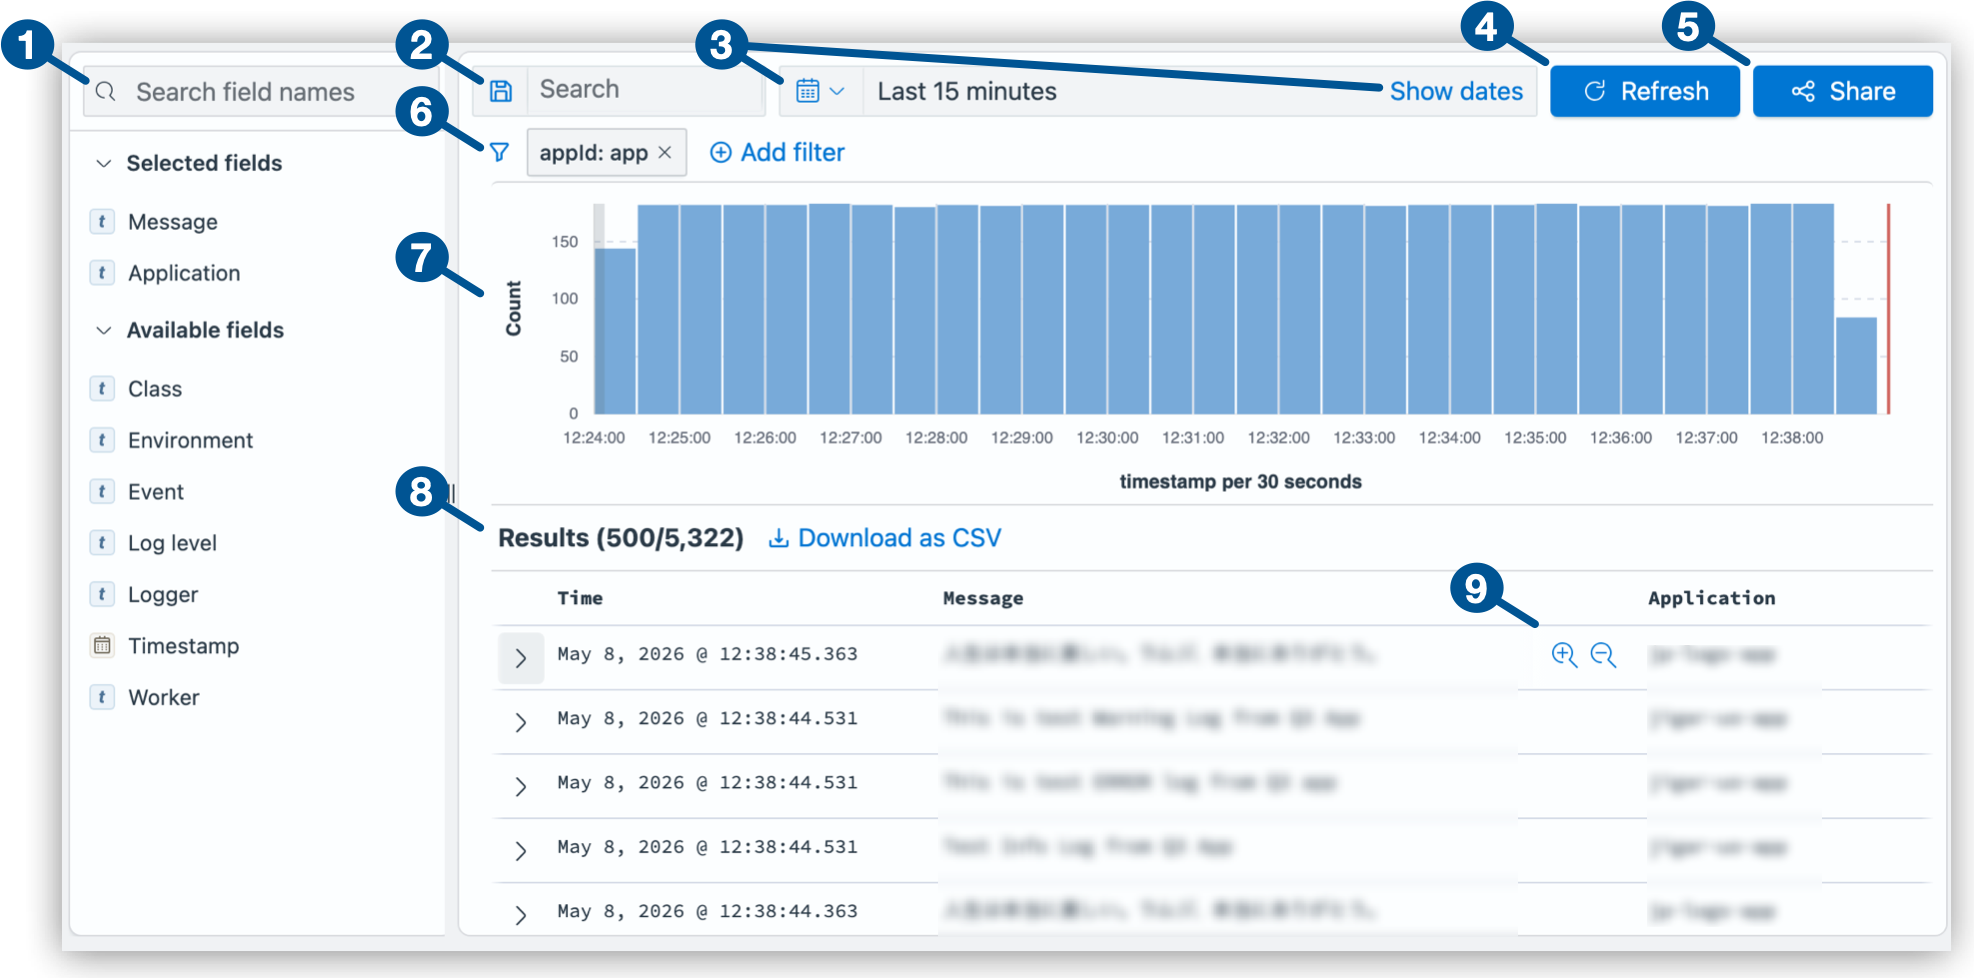The width and height of the screenshot is (1974, 978).
Task: Open the calendar quick date menu
Action: tap(820, 91)
